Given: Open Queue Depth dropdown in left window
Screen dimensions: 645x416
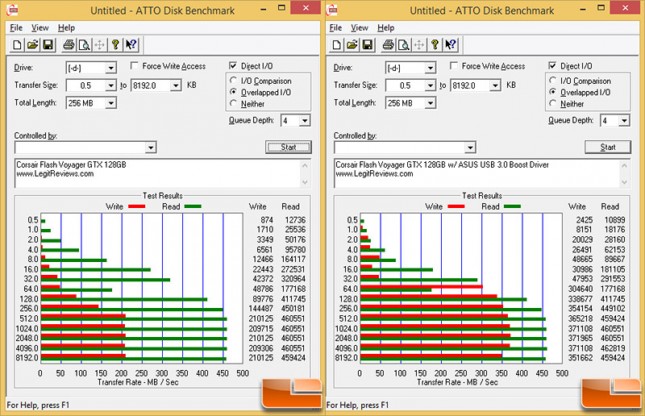Looking at the screenshot, I should pyautogui.click(x=304, y=121).
